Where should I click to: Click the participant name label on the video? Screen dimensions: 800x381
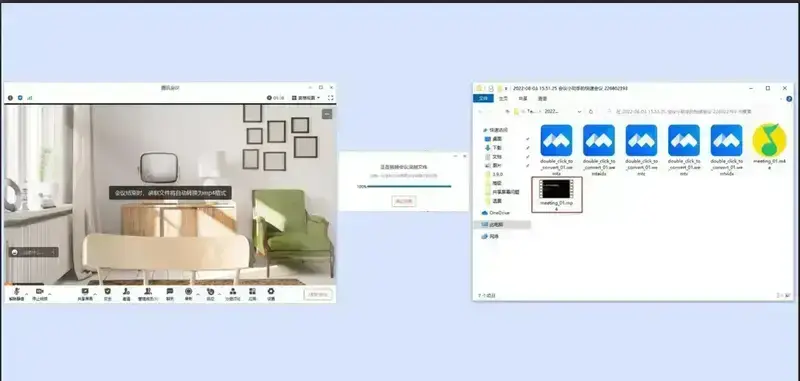coord(34,252)
